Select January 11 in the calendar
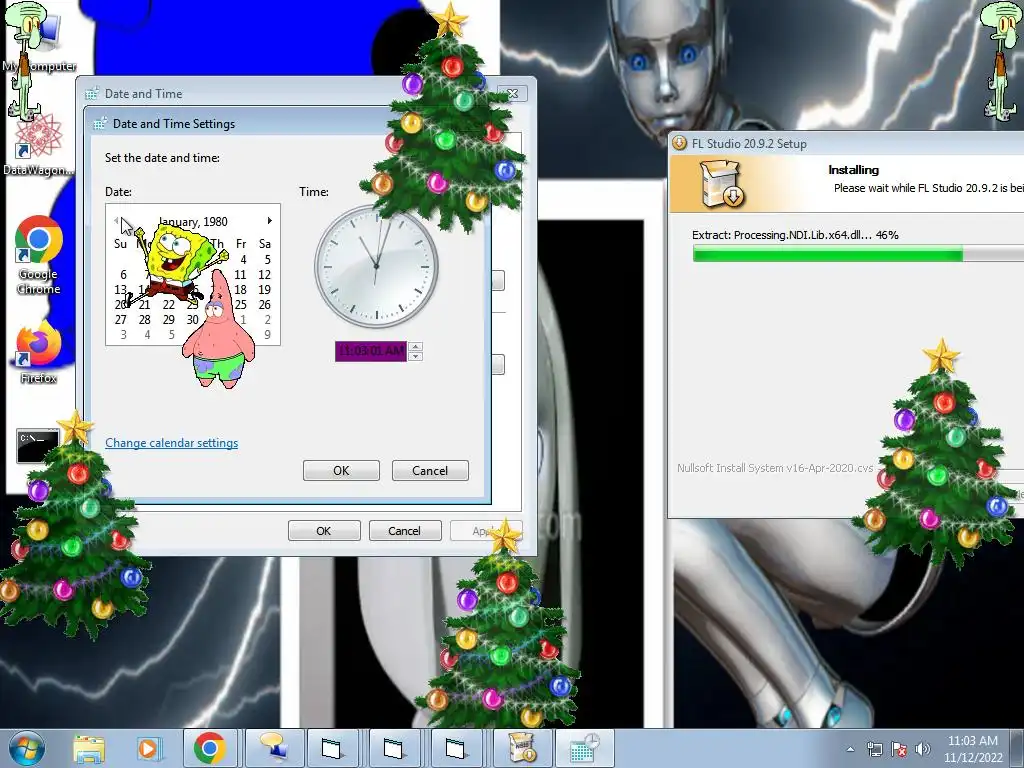Viewport: 1024px width, 768px height. (x=240, y=275)
